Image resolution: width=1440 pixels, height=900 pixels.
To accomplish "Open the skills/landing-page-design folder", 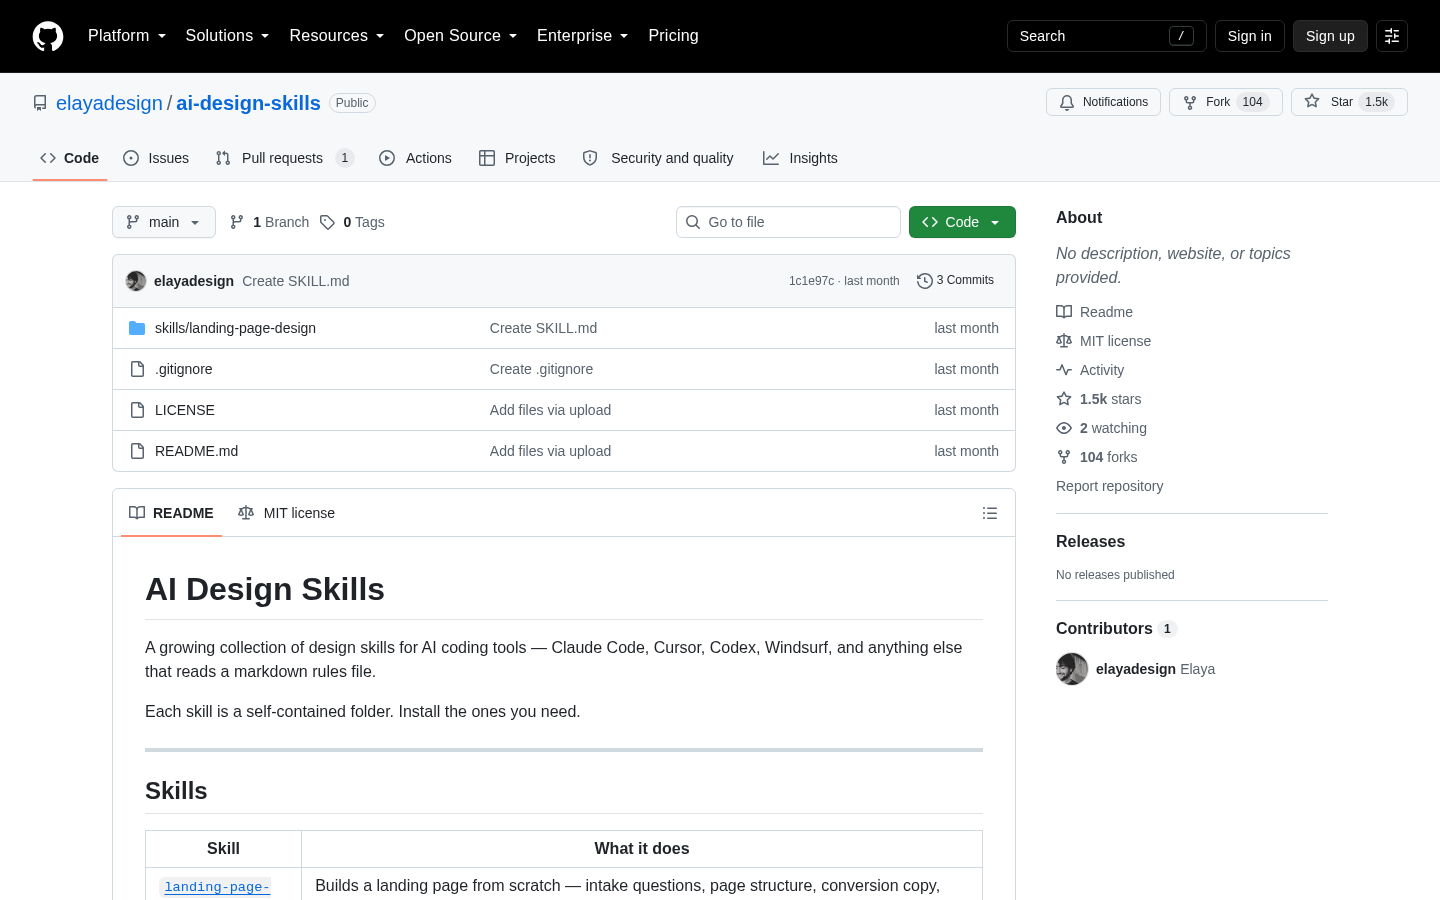I will [235, 328].
